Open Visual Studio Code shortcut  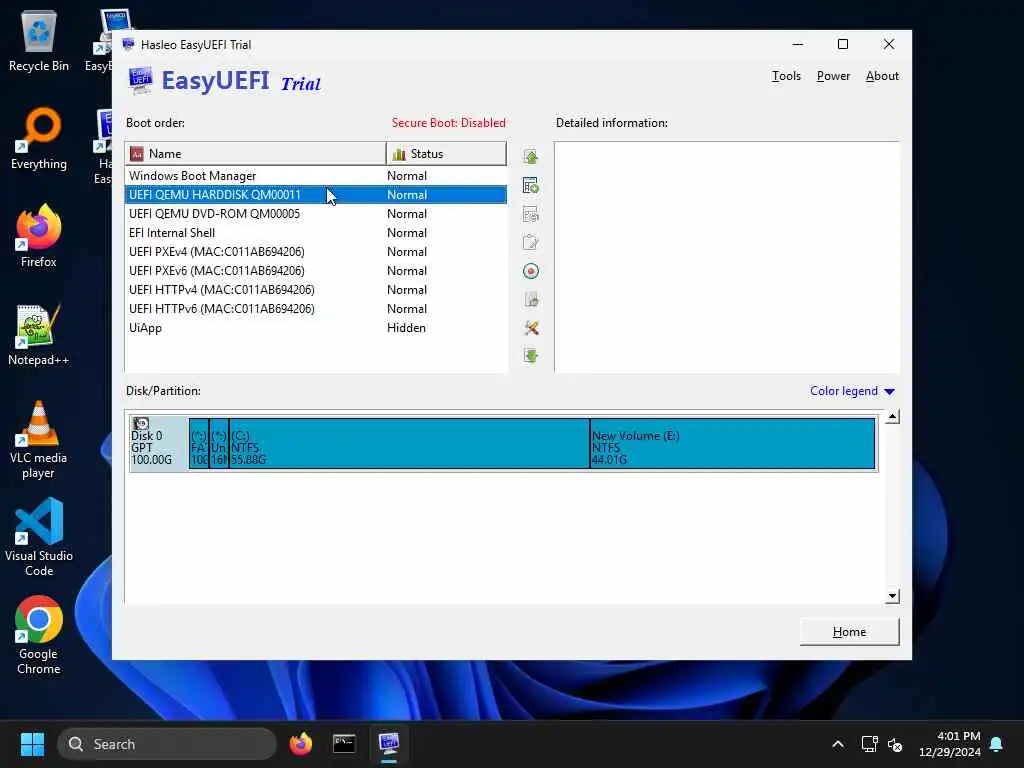tap(39, 537)
